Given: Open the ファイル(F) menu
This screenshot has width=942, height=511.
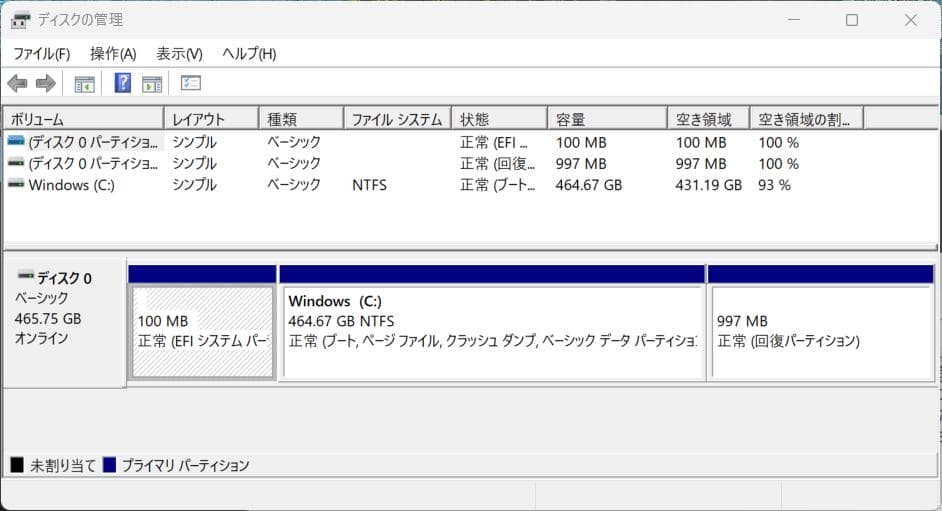Looking at the screenshot, I should [41, 54].
